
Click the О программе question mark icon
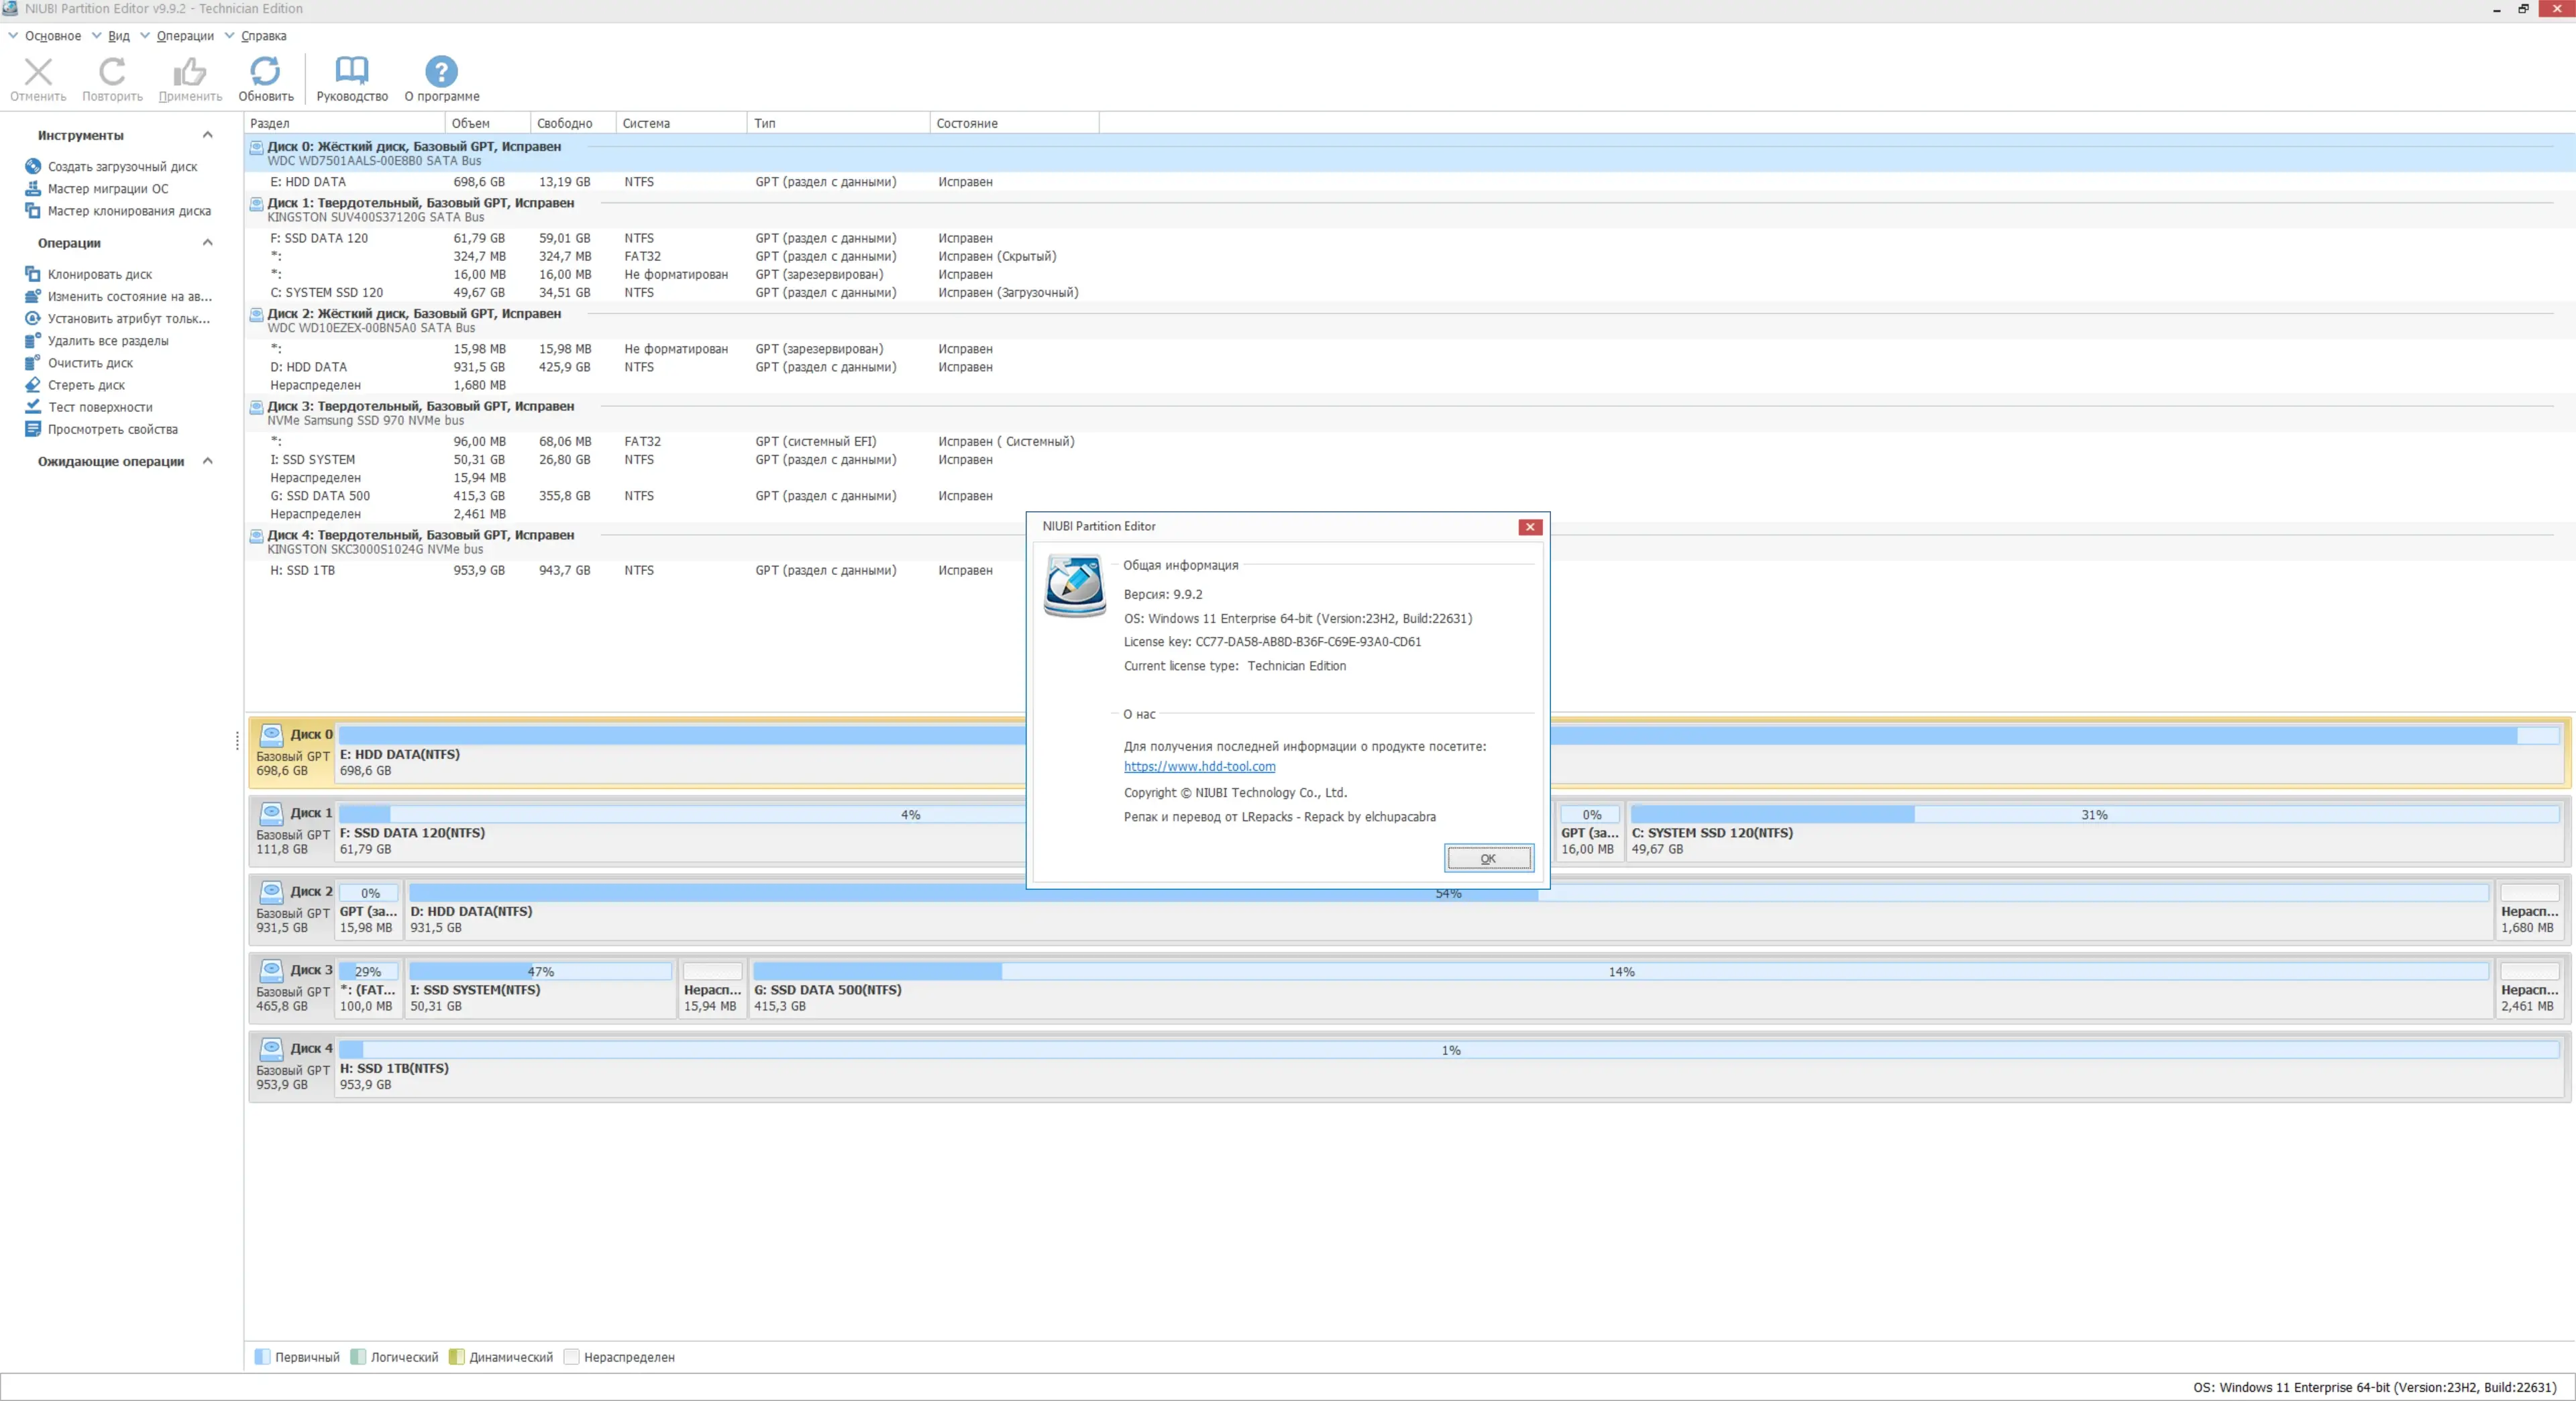pyautogui.click(x=441, y=71)
